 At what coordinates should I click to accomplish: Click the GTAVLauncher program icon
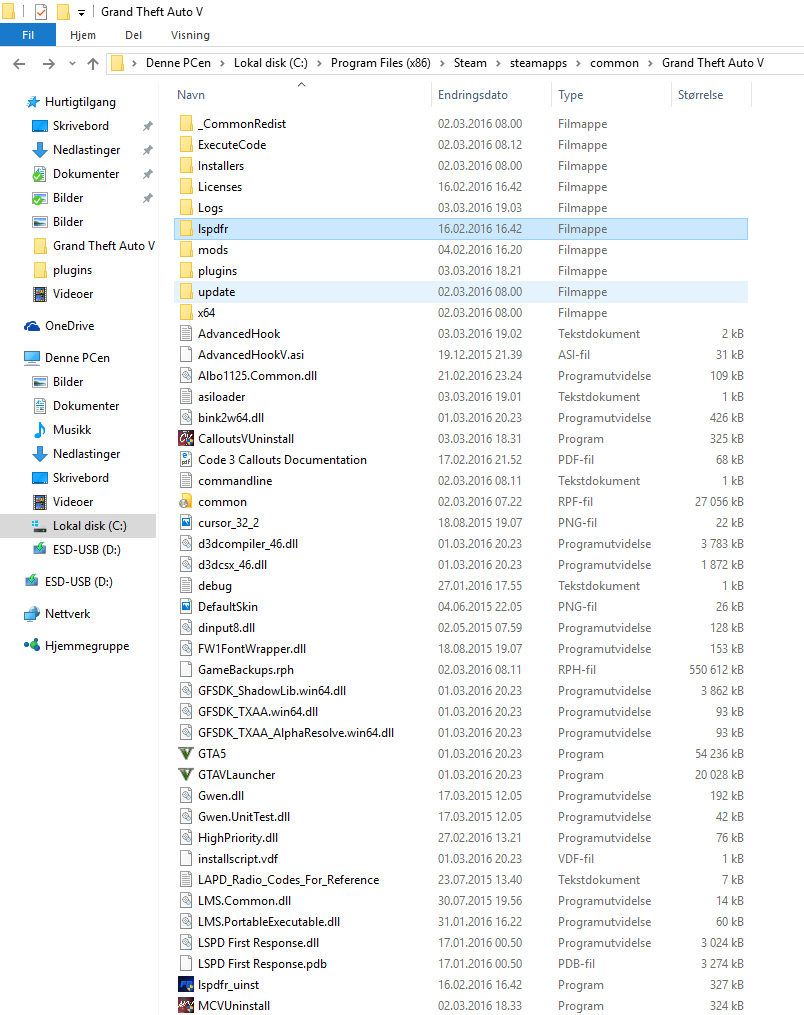click(186, 775)
